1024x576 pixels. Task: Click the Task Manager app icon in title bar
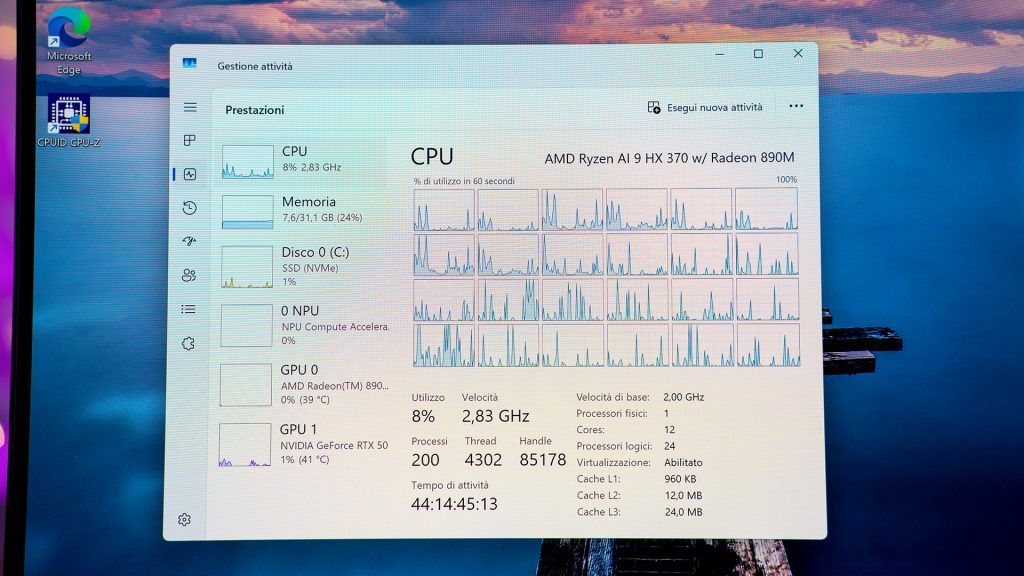point(189,63)
